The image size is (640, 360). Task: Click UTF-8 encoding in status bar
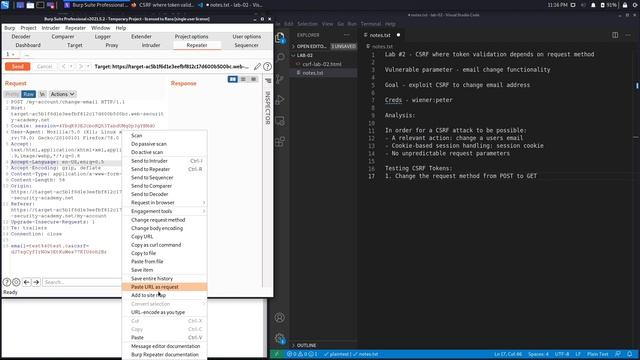click(x=562, y=354)
